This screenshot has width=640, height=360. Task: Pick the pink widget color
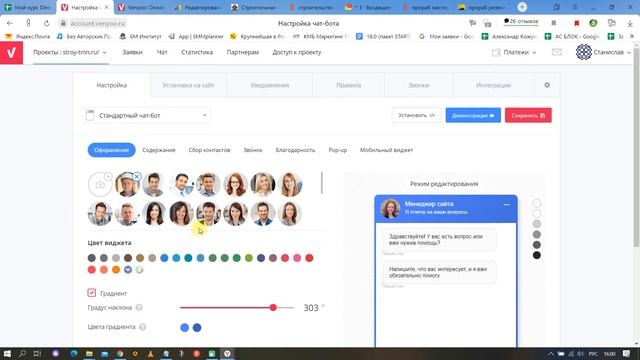coord(297,258)
